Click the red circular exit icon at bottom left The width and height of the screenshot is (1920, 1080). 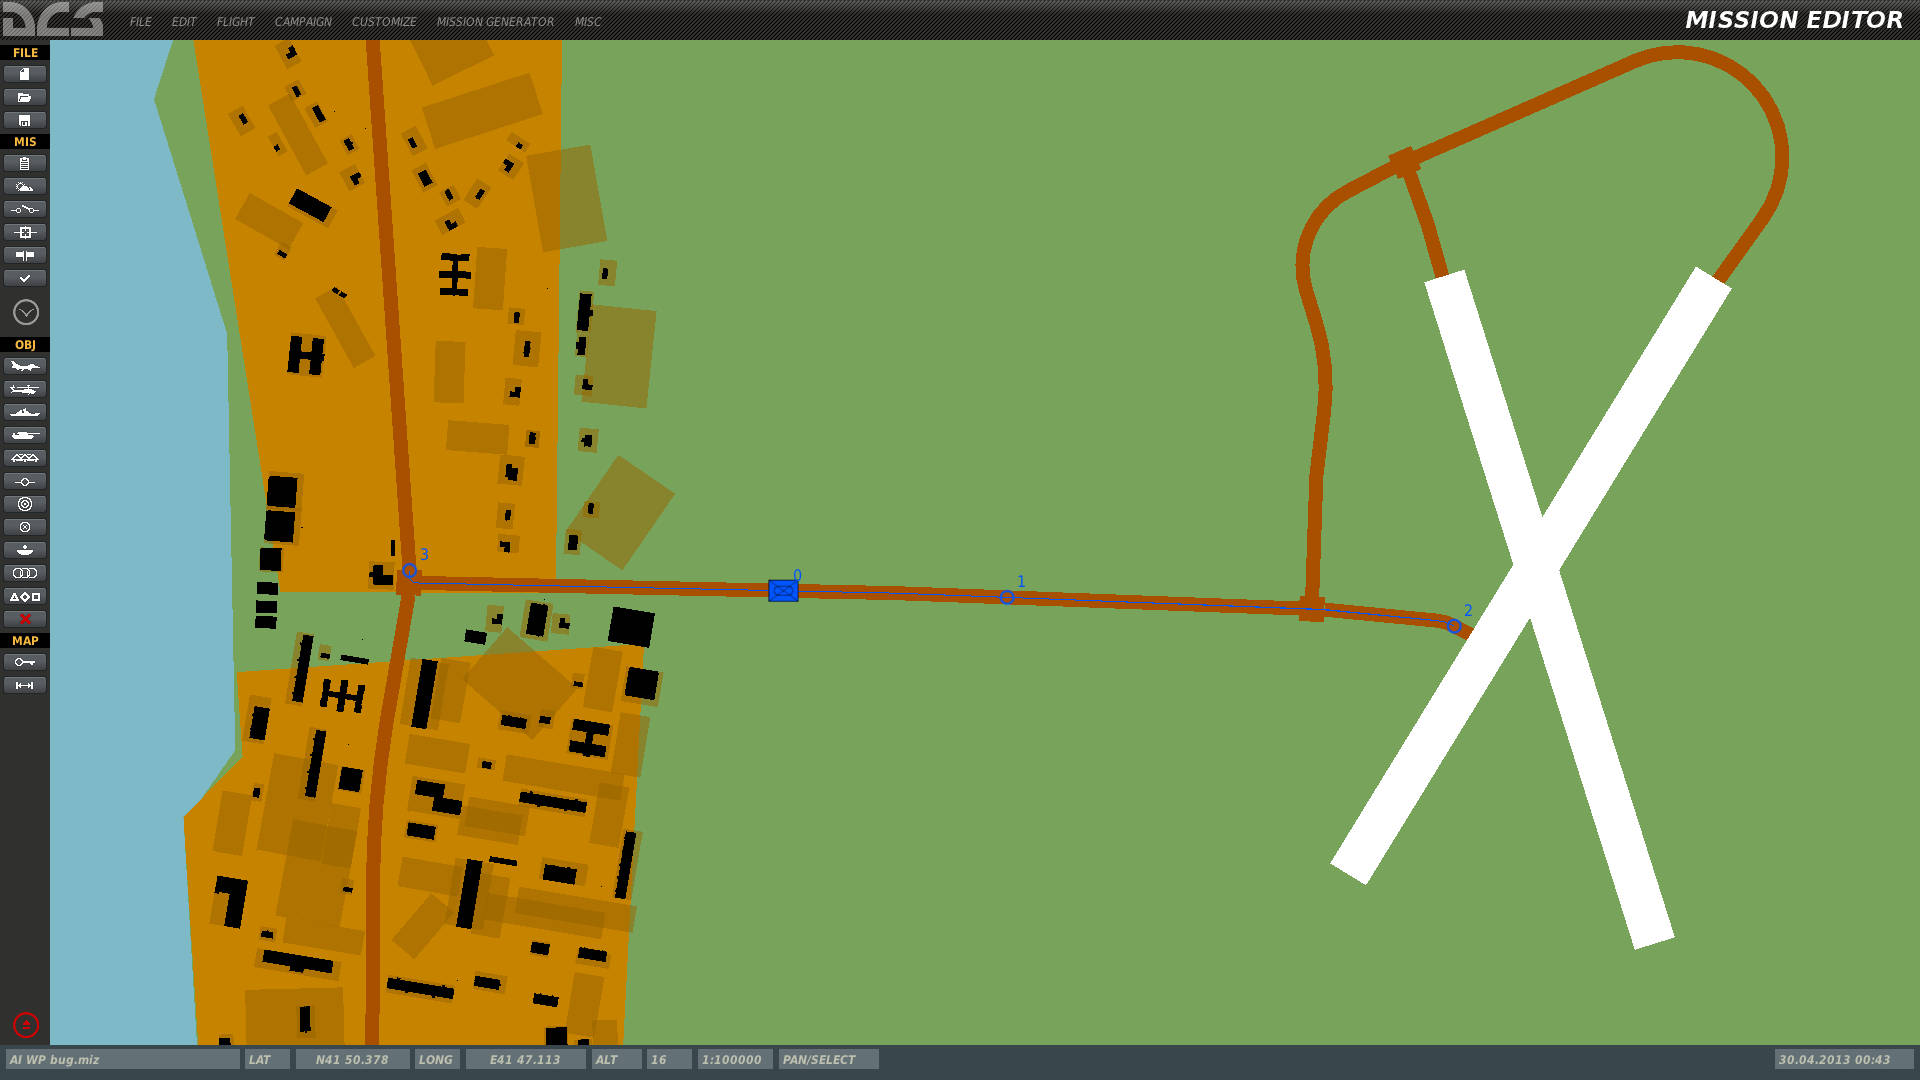pyautogui.click(x=26, y=1025)
